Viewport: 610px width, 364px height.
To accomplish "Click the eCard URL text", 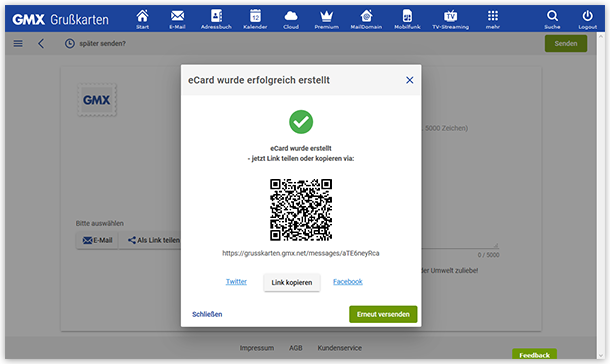I will point(301,253).
